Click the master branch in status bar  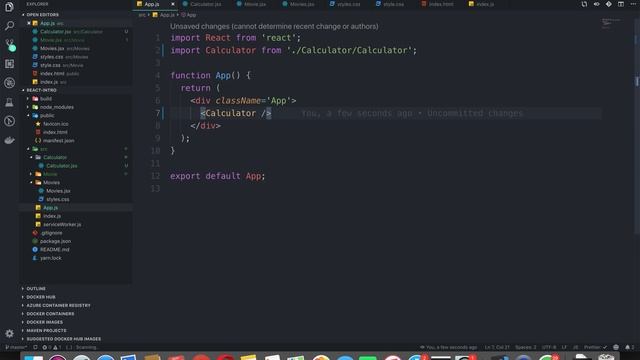point(16,347)
